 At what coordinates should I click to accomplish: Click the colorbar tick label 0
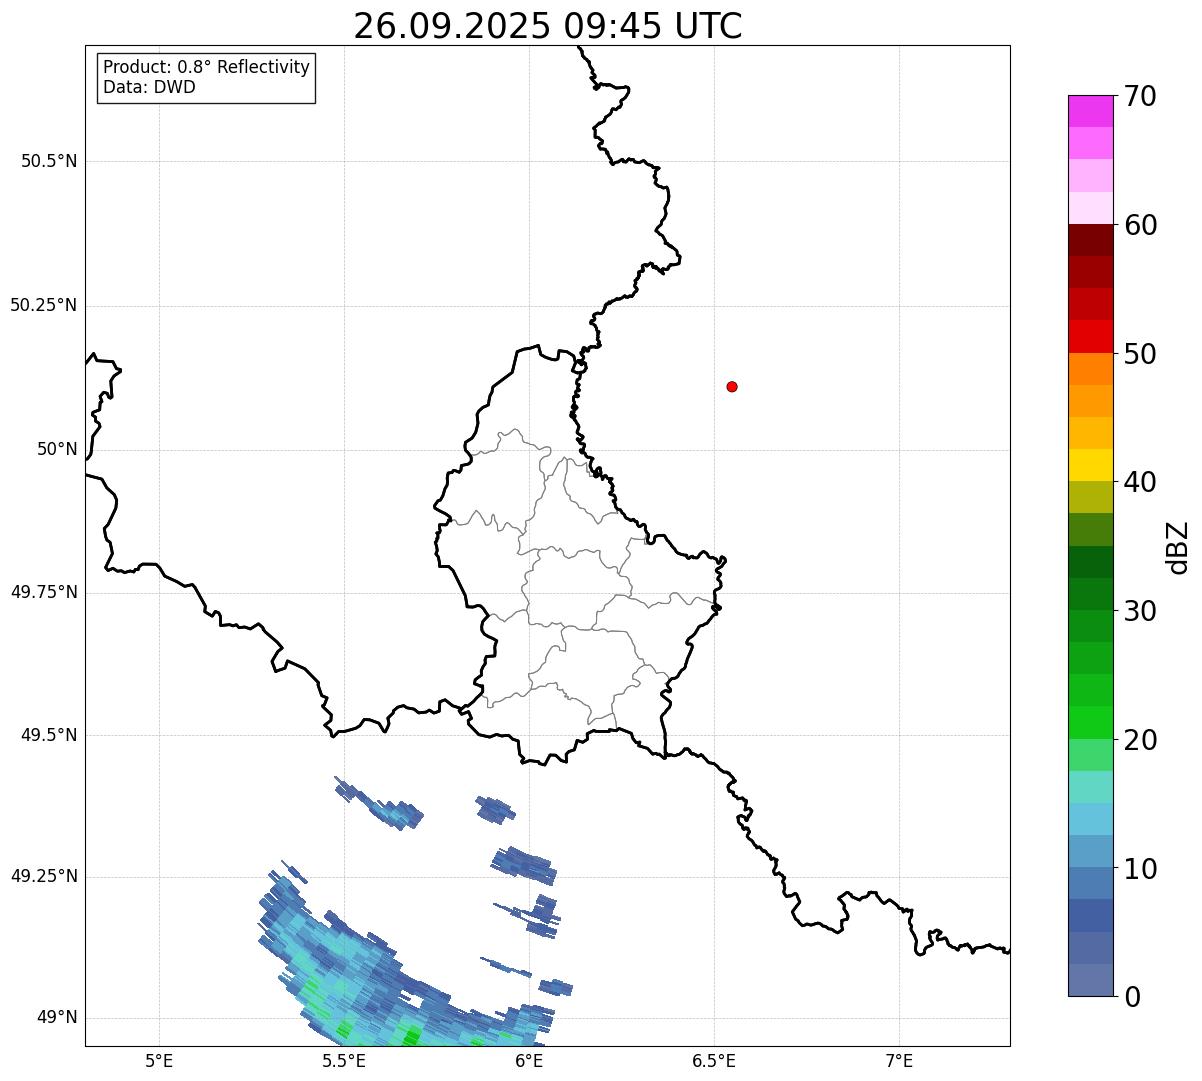pos(1132,997)
